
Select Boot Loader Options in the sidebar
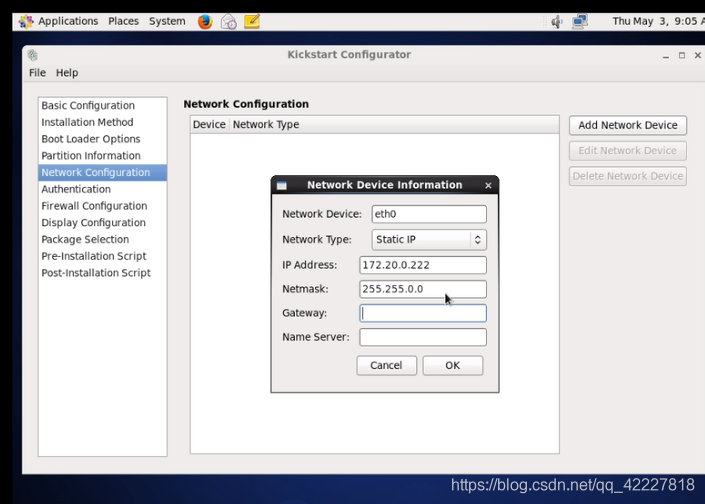103,139
